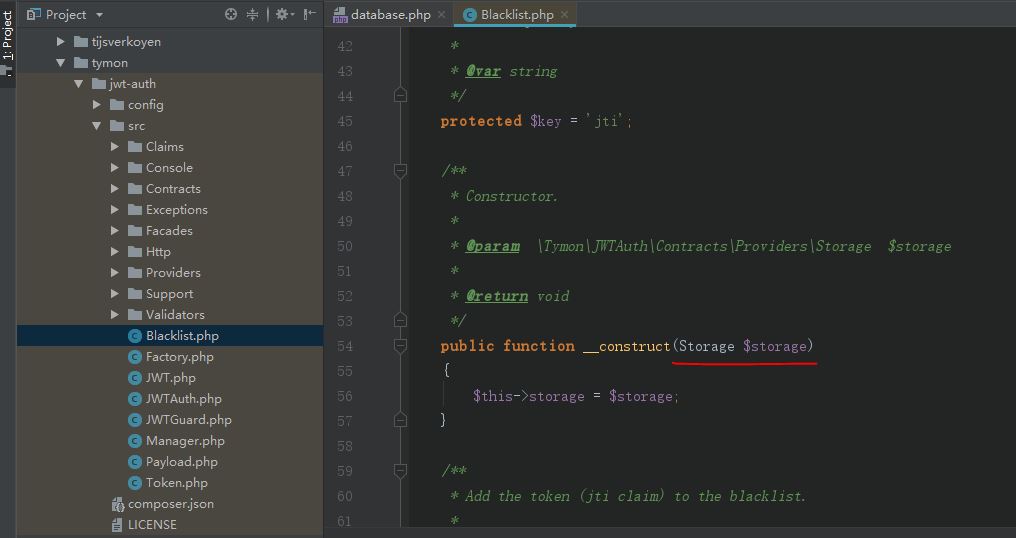
Task: Collapse the src folder
Action: tap(97, 126)
